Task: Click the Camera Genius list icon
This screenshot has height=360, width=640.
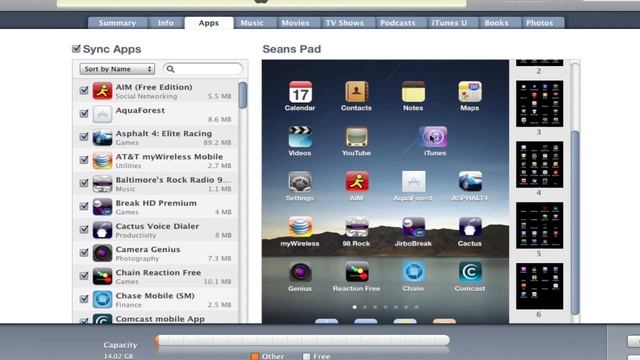Action: tap(102, 253)
